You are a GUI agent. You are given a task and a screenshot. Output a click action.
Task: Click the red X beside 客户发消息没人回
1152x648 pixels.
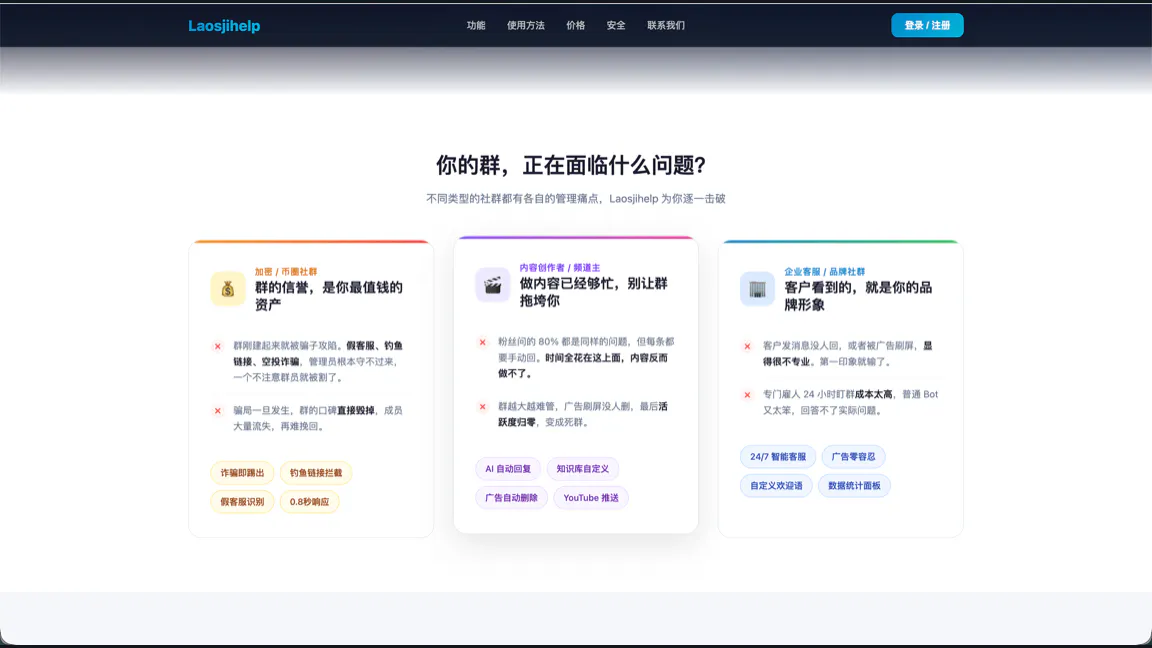coord(747,346)
